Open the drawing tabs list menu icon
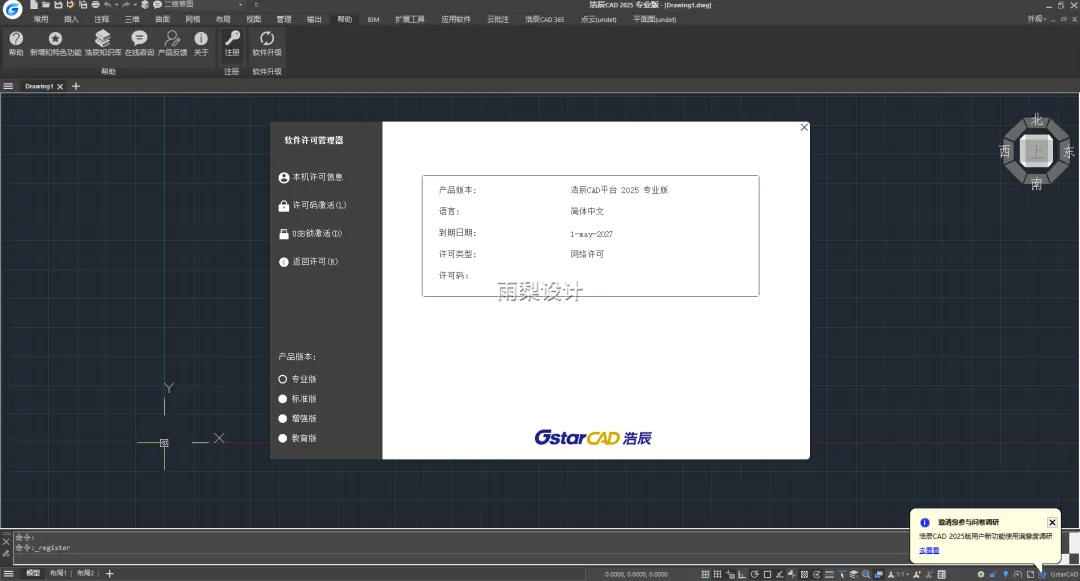This screenshot has width=1080, height=581. (x=8, y=86)
